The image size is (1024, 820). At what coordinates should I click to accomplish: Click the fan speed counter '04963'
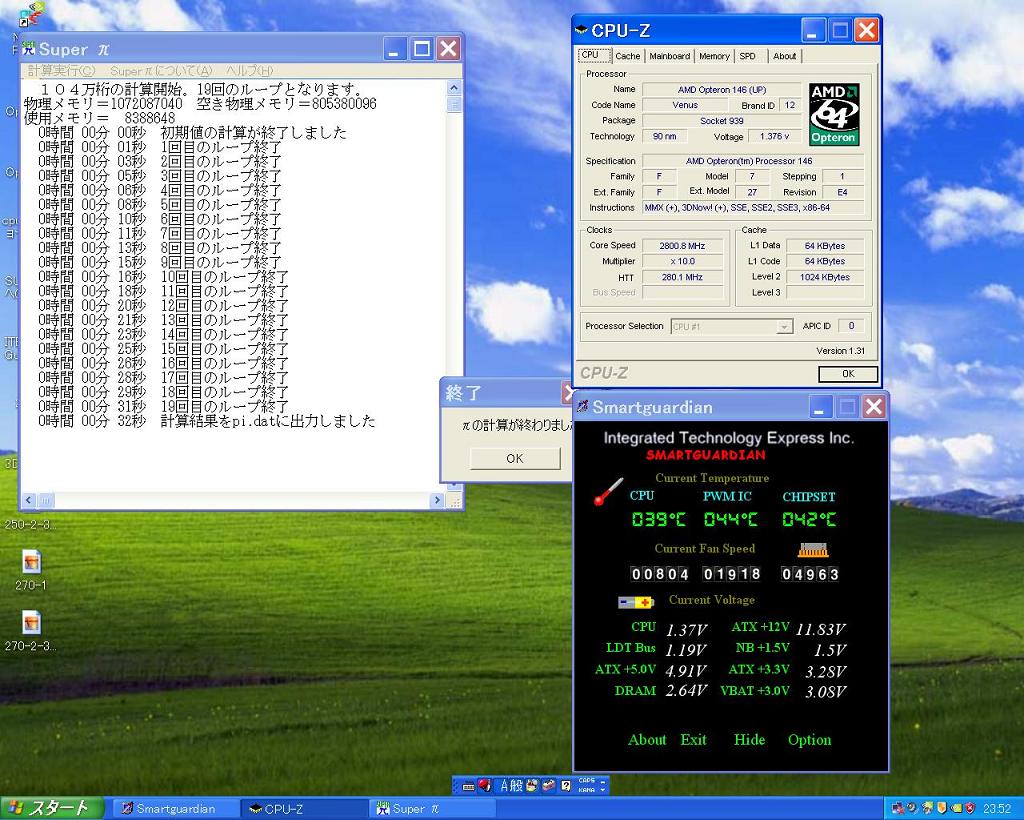click(810, 574)
